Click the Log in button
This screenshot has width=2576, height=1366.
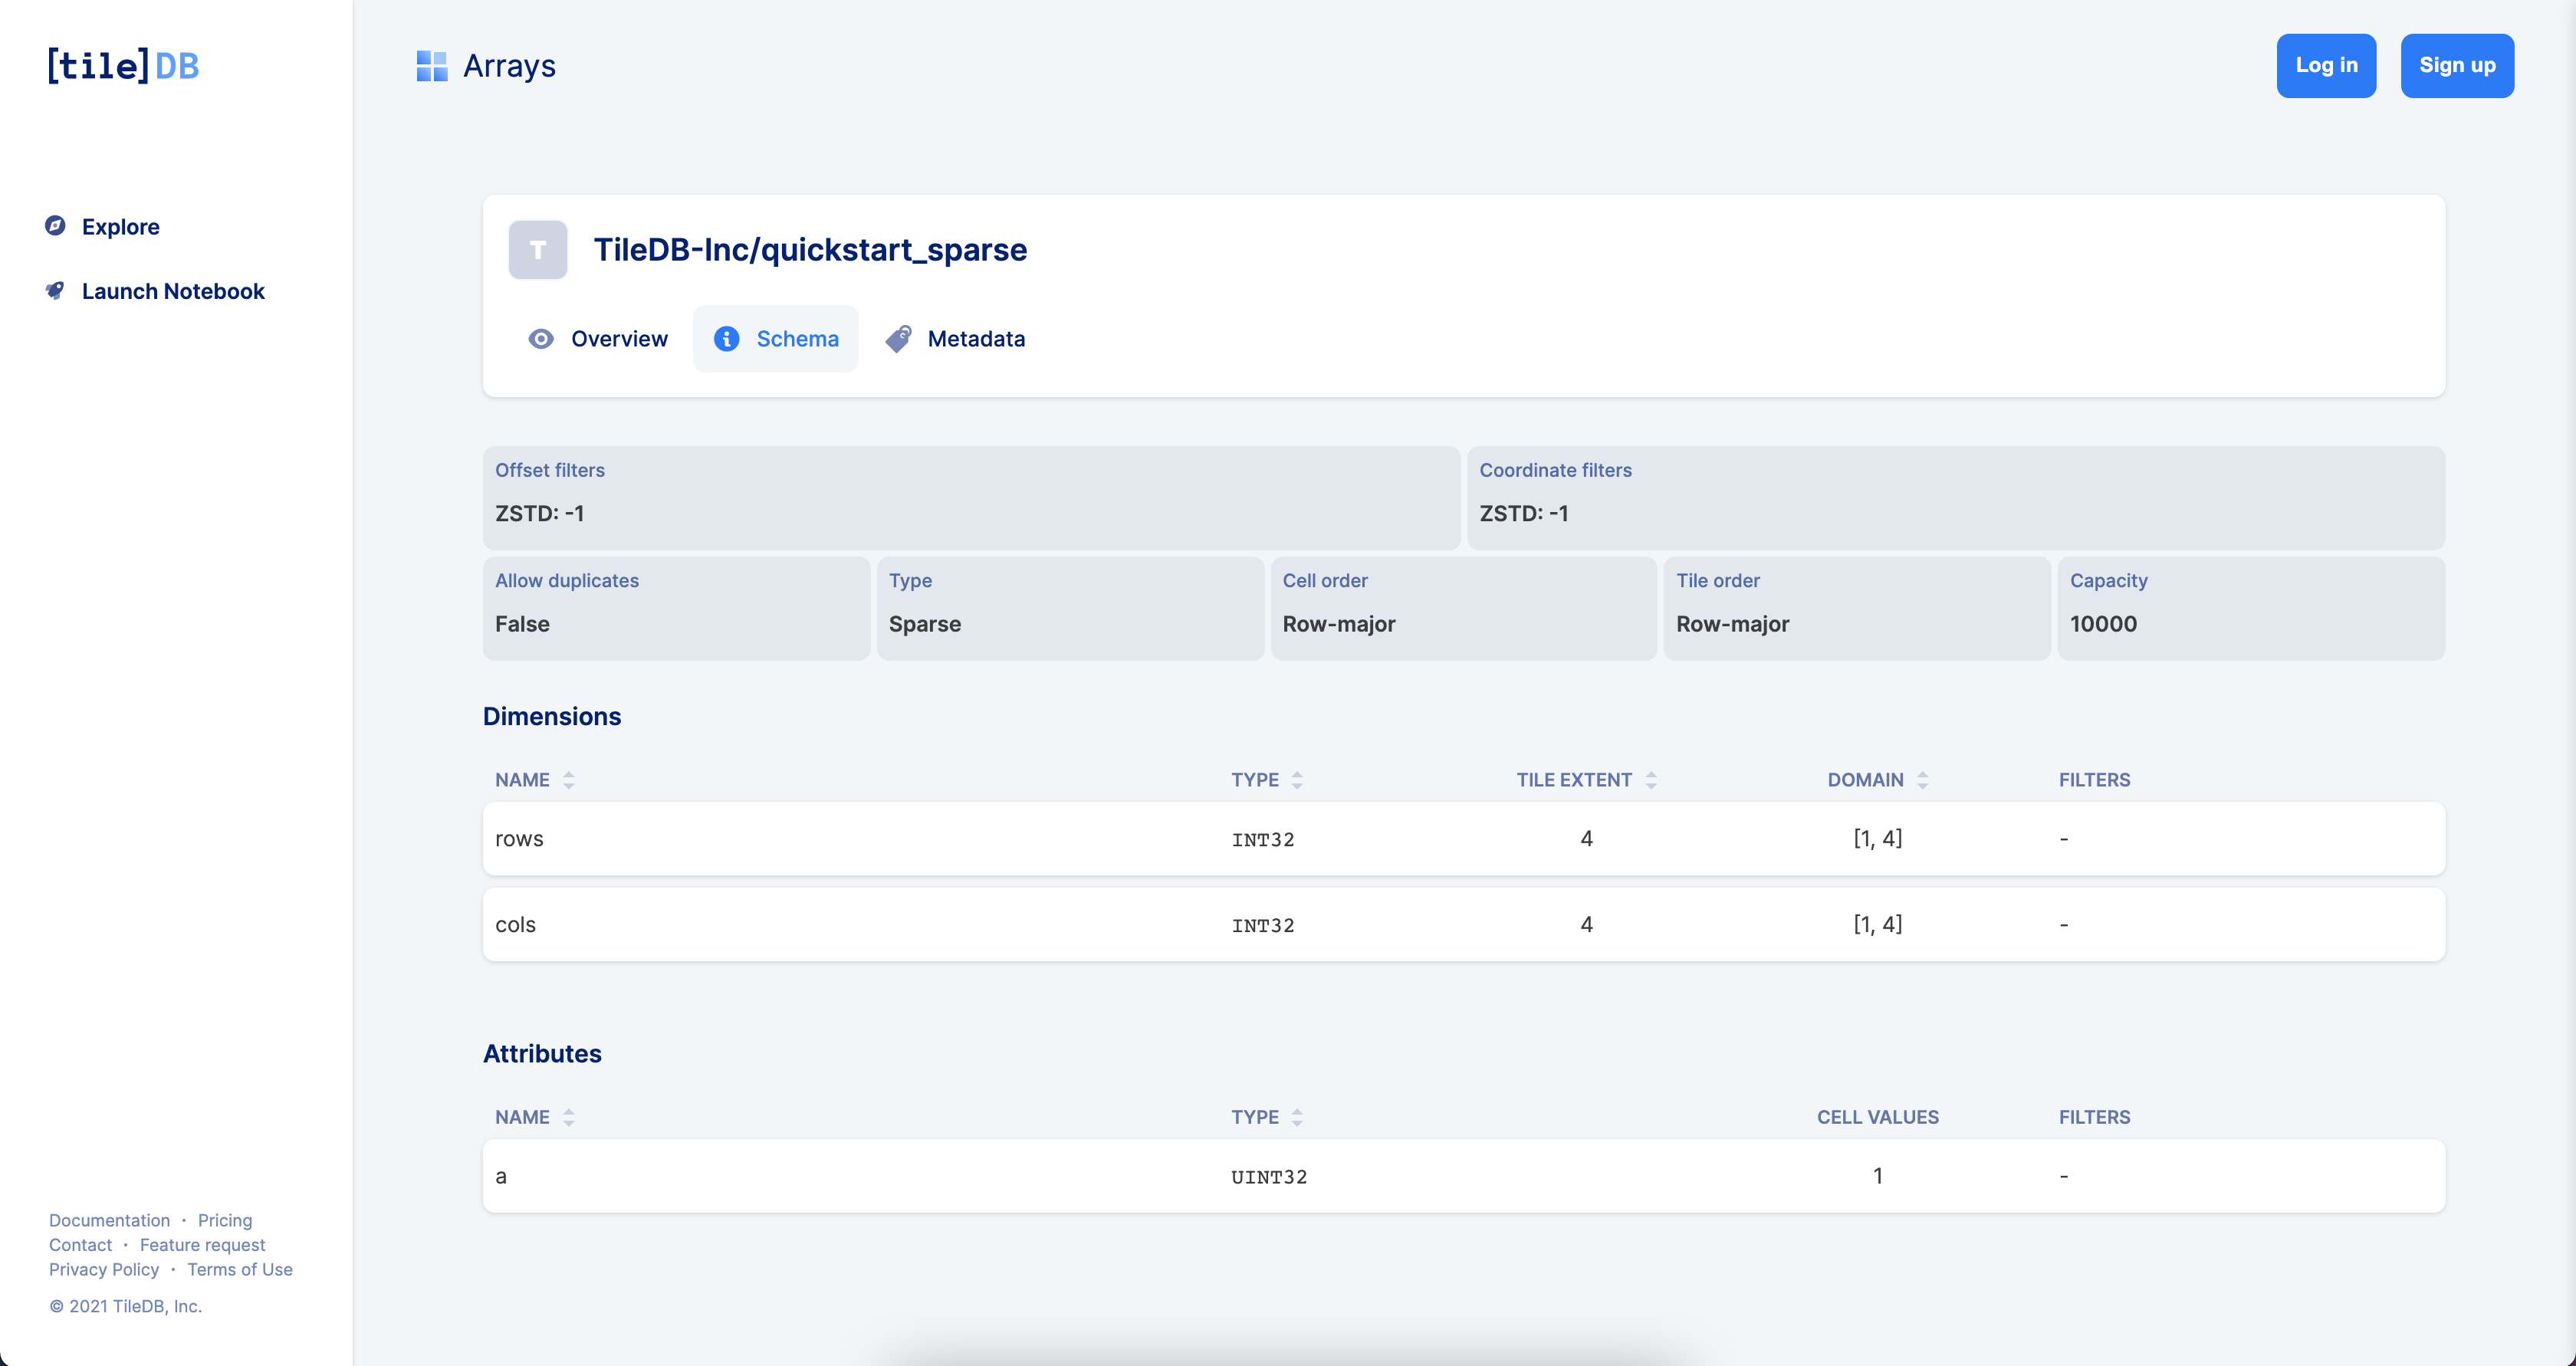point(2326,66)
